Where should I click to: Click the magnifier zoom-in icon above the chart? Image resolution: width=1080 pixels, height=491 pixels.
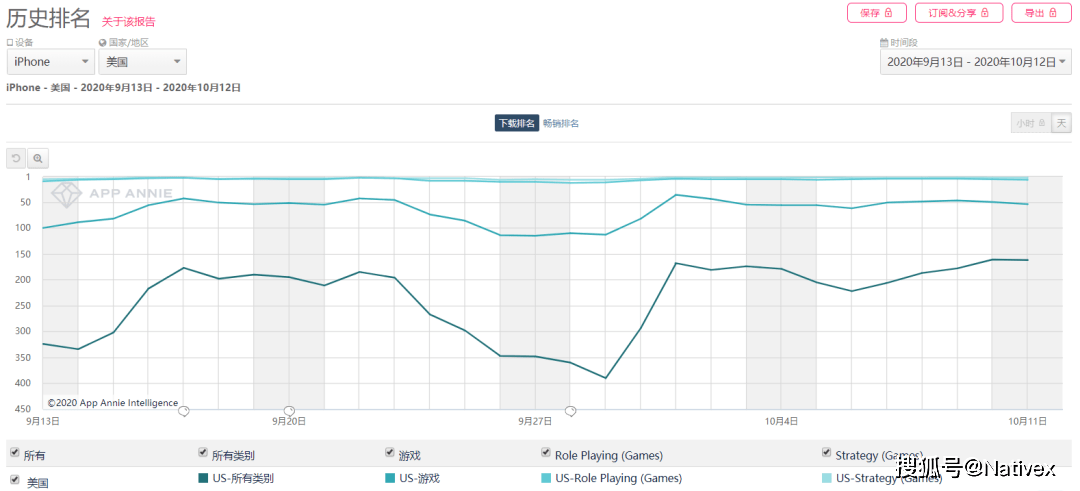click(x=38, y=158)
